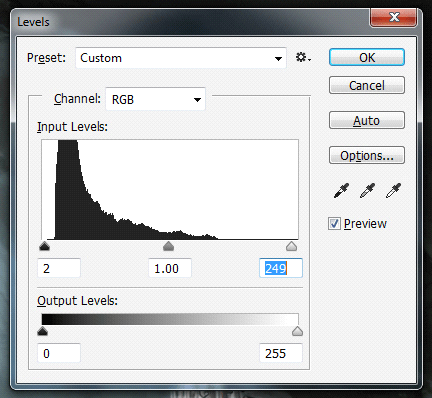Image resolution: width=432 pixels, height=398 pixels.
Task: Click the gamma field showing 1.00
Action: [170, 268]
